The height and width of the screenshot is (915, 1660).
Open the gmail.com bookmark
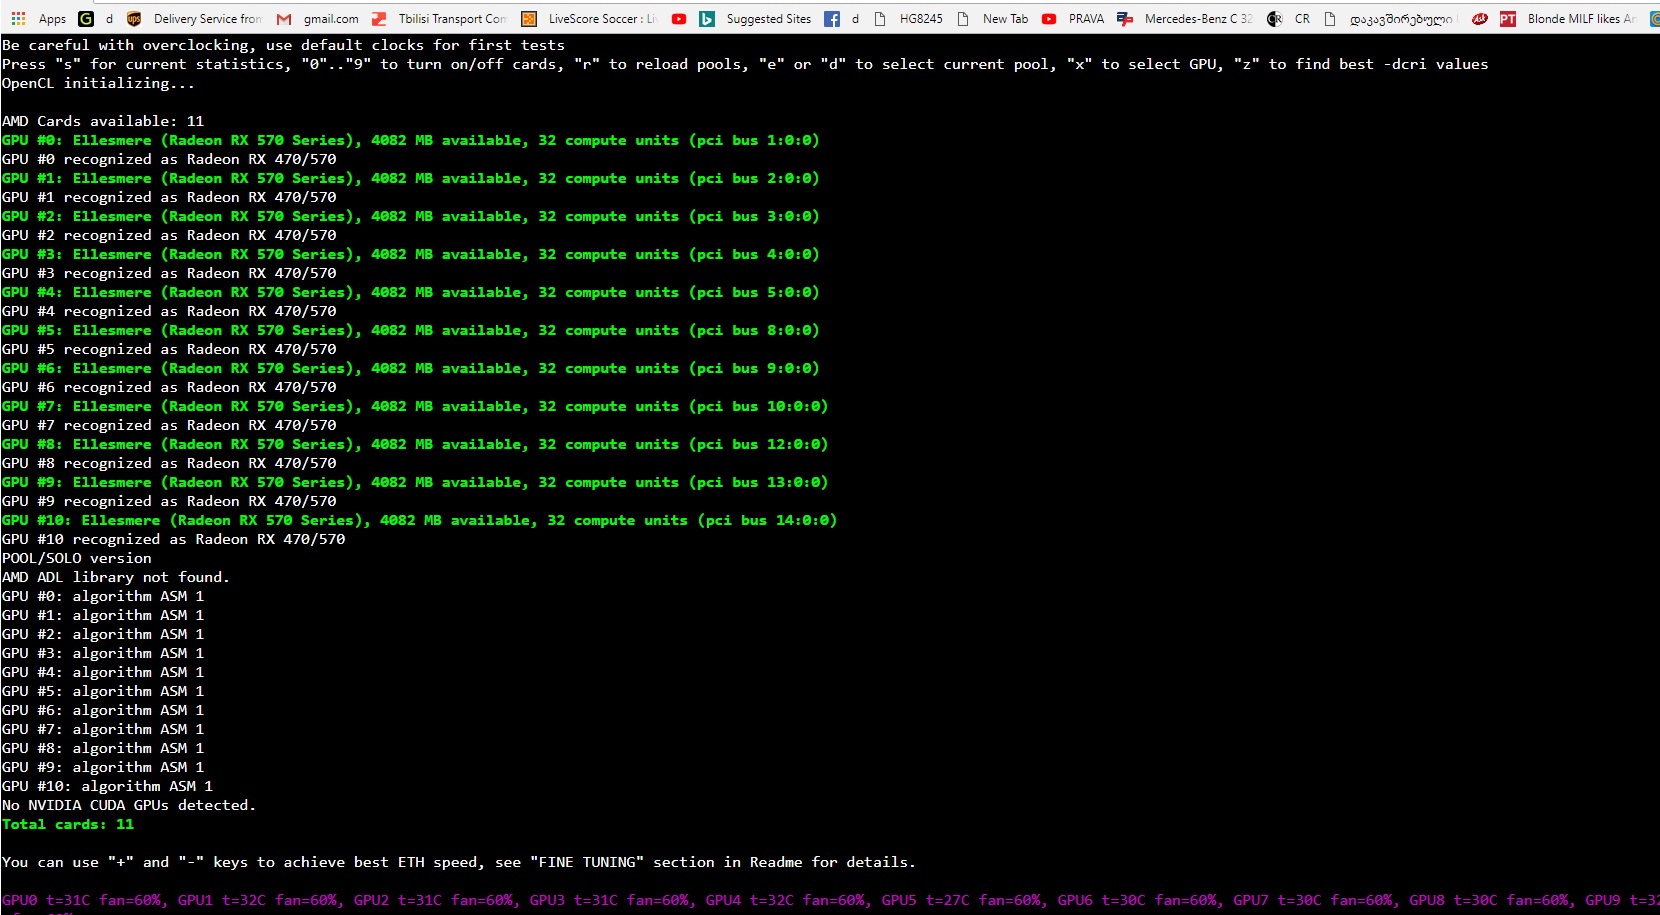click(x=317, y=18)
